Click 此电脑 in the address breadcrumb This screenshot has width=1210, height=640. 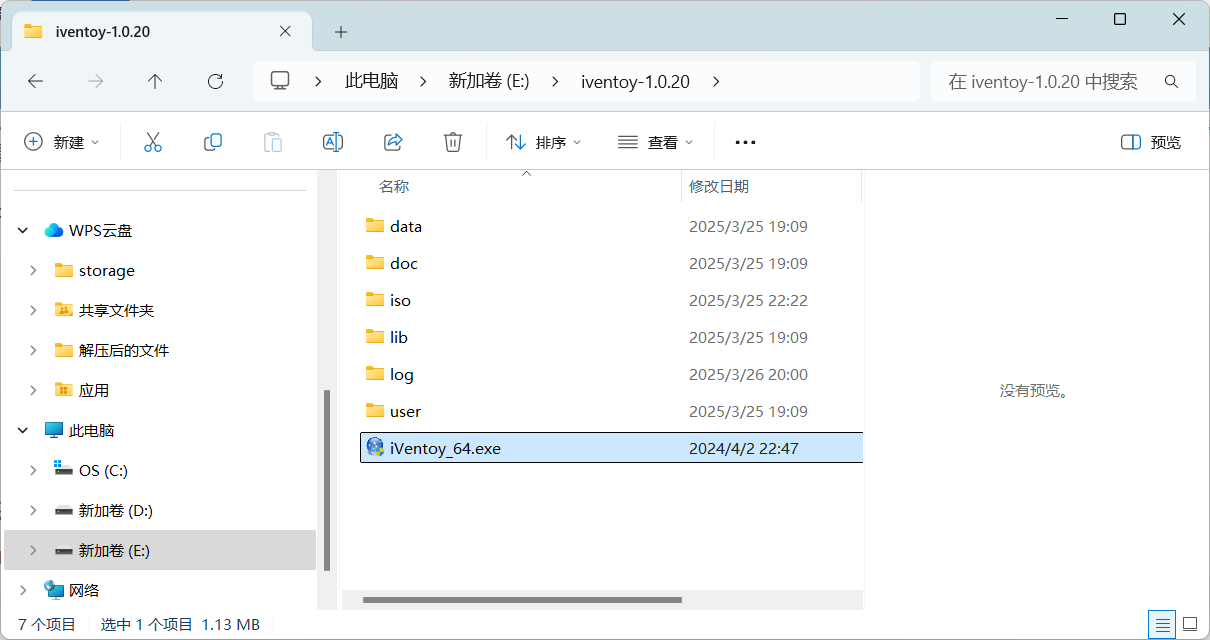[x=371, y=81]
